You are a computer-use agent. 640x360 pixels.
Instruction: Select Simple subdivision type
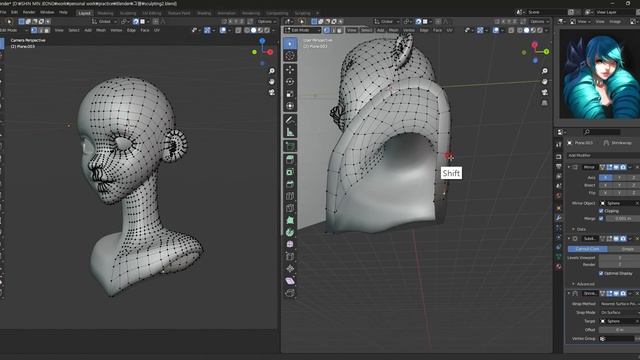(x=624, y=249)
